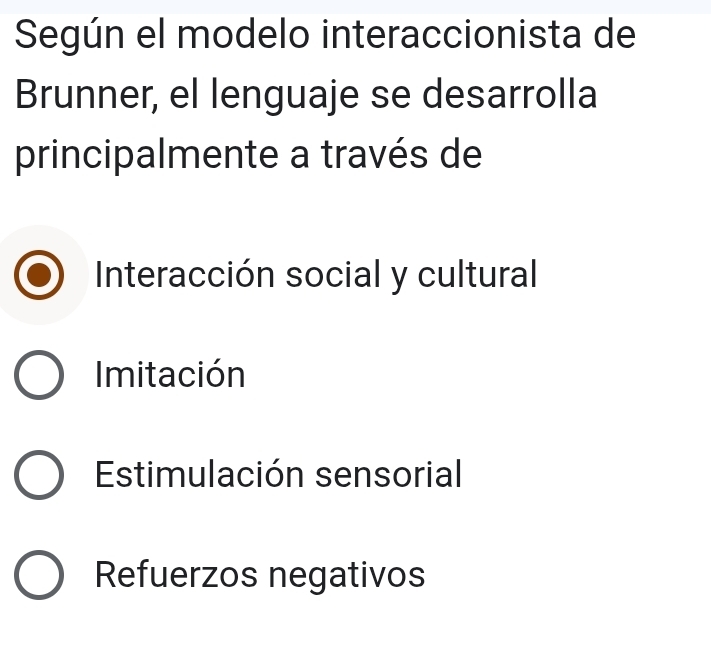Click the 'Refuerzos negativos' option text
This screenshot has height=647, width=711.
pos(260,576)
